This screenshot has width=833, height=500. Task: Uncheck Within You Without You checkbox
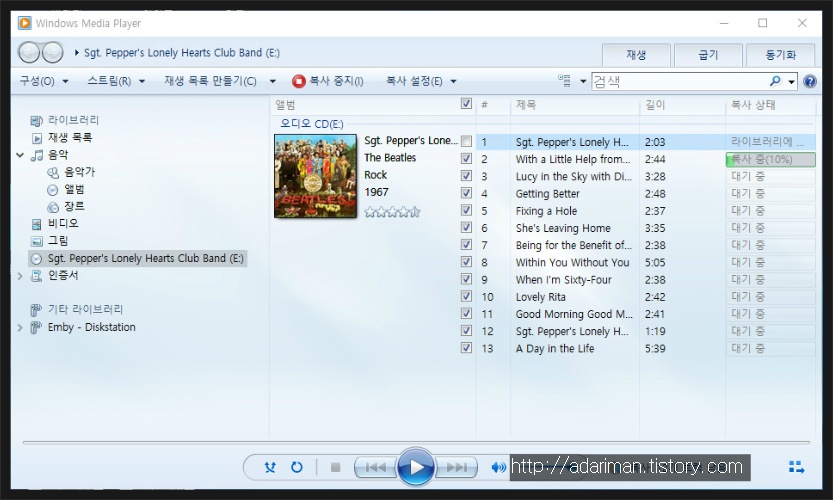(466, 261)
